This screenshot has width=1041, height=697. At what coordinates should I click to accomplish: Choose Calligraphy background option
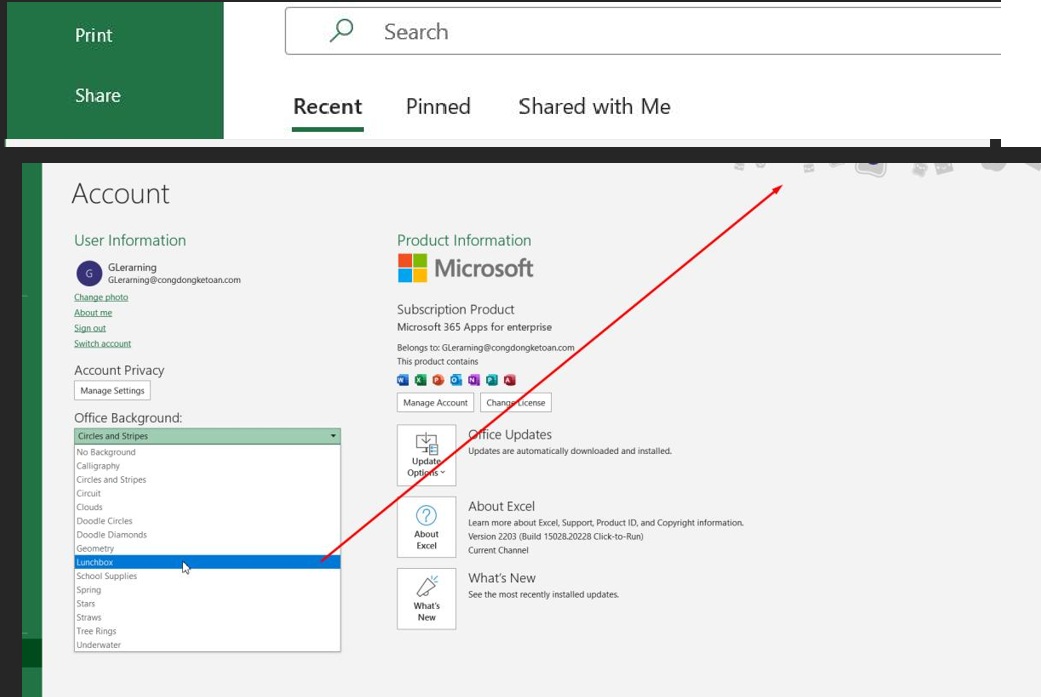207,466
